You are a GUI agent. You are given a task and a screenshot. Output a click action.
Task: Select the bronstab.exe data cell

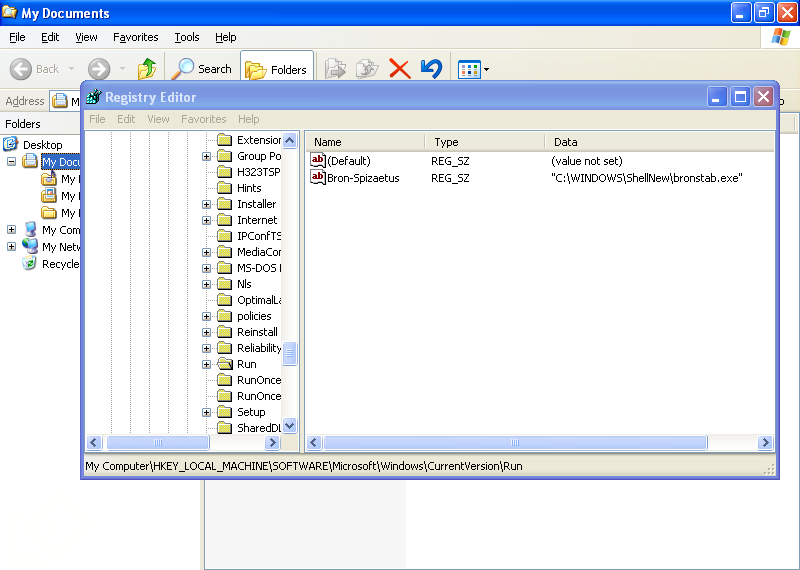tap(646, 178)
